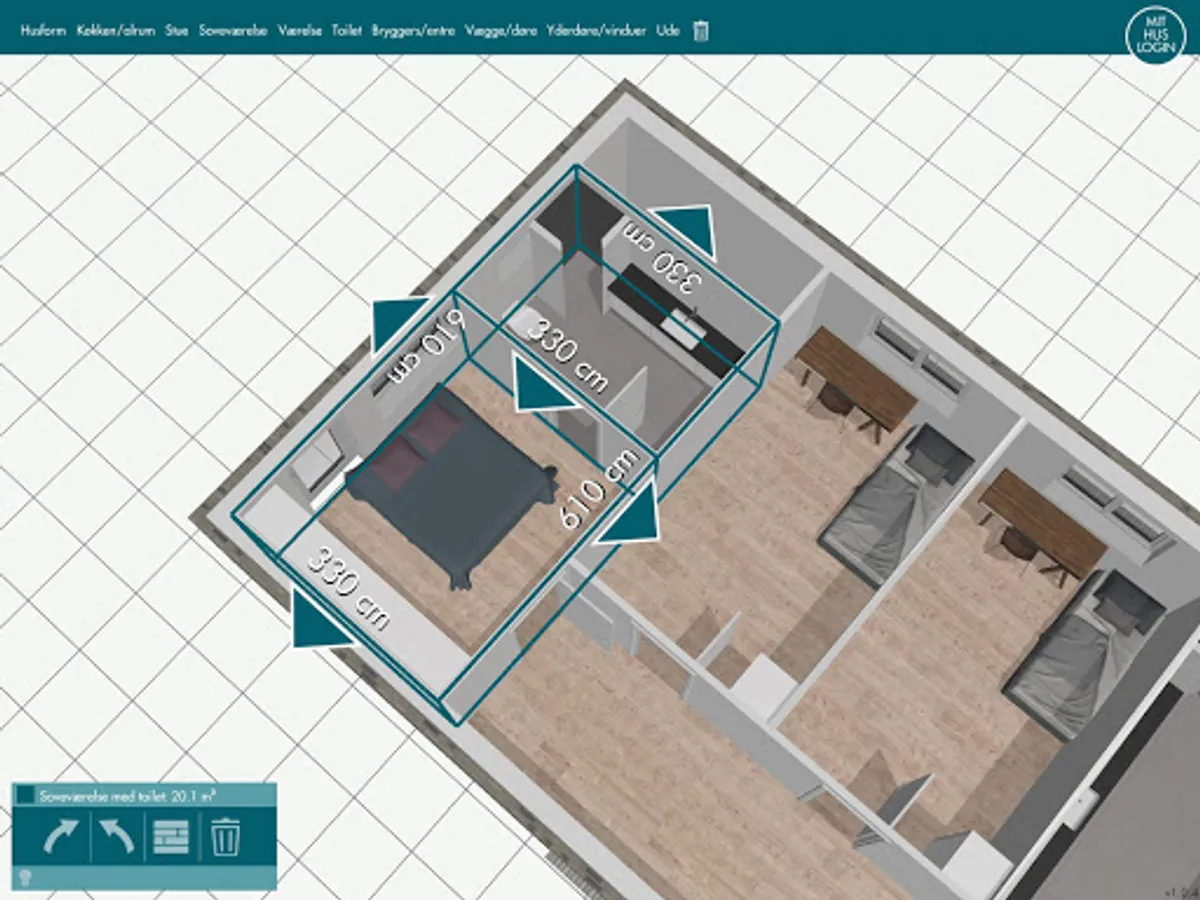1200x900 pixels.
Task: Click the dark teal square room color swatch
Action: tap(25, 795)
